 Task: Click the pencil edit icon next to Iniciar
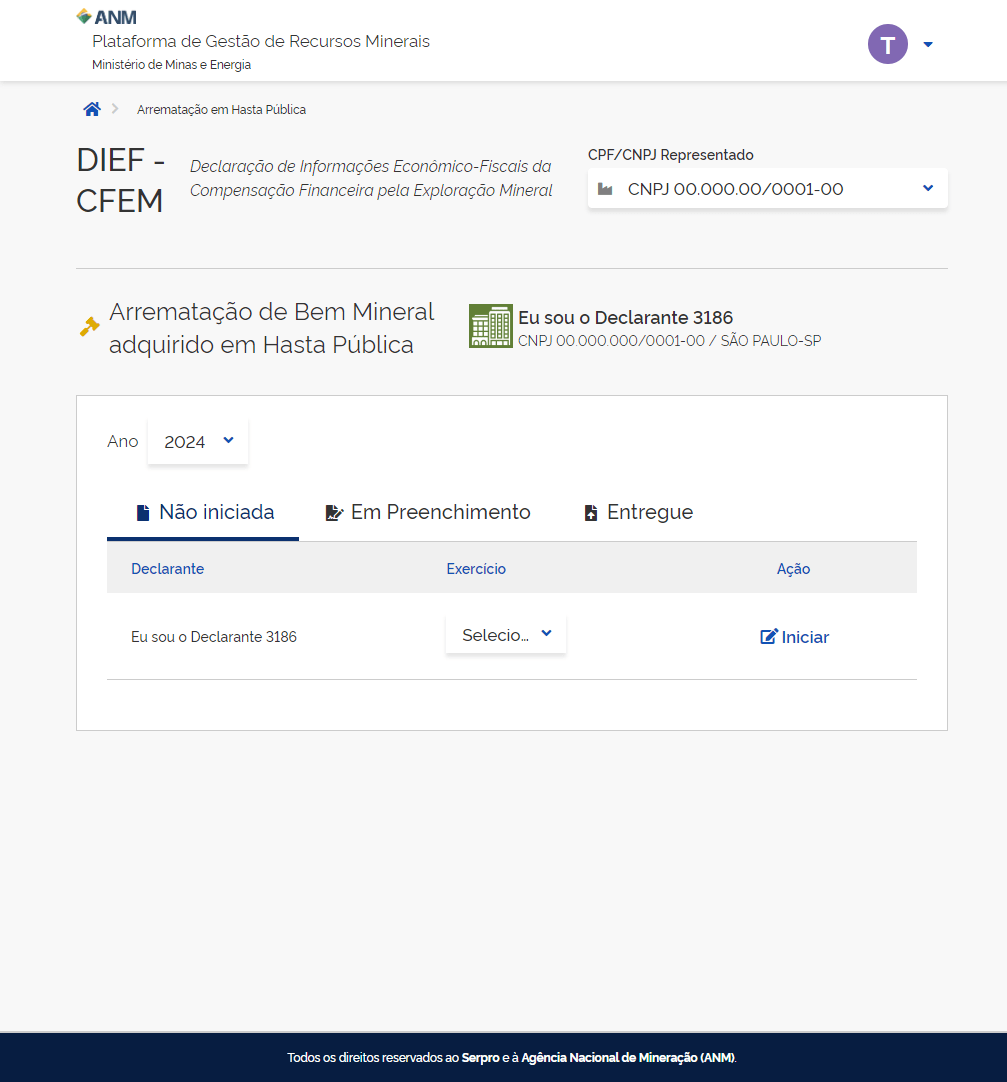point(769,637)
